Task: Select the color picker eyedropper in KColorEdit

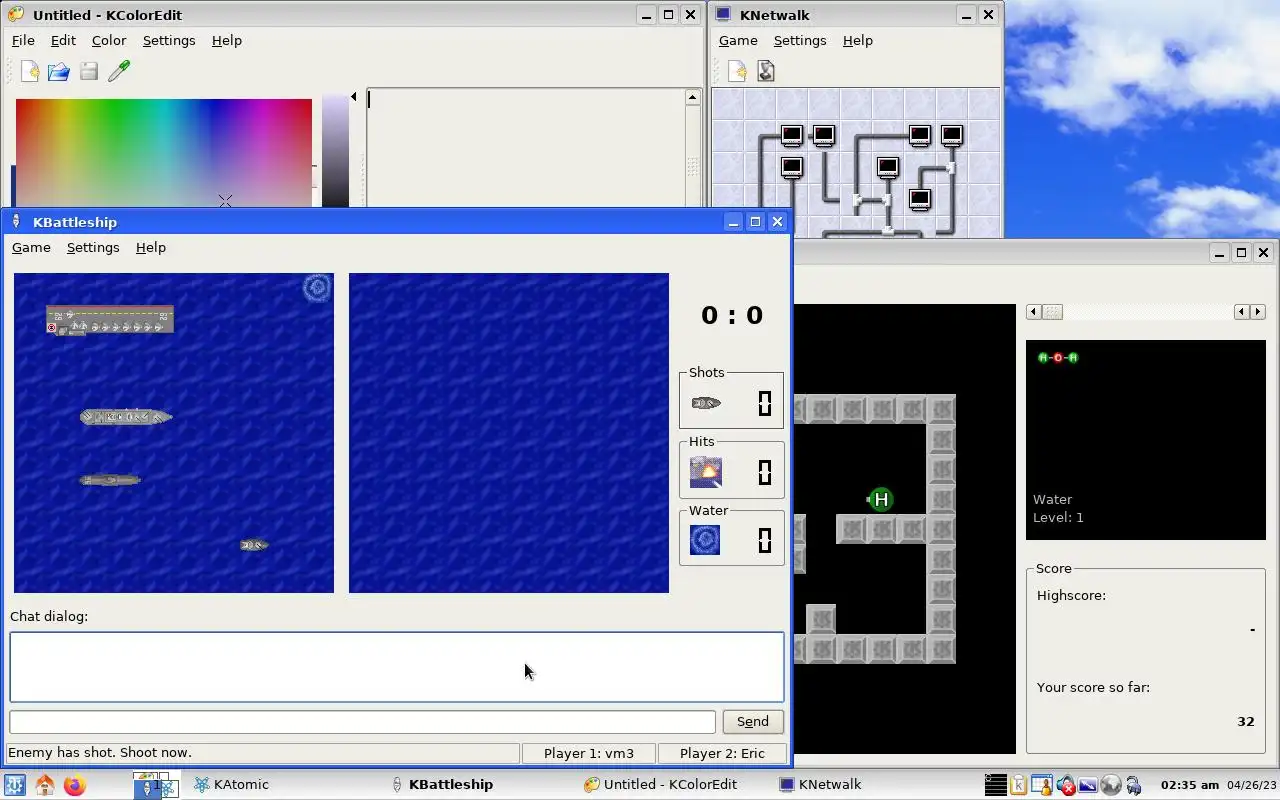Action: (x=119, y=71)
